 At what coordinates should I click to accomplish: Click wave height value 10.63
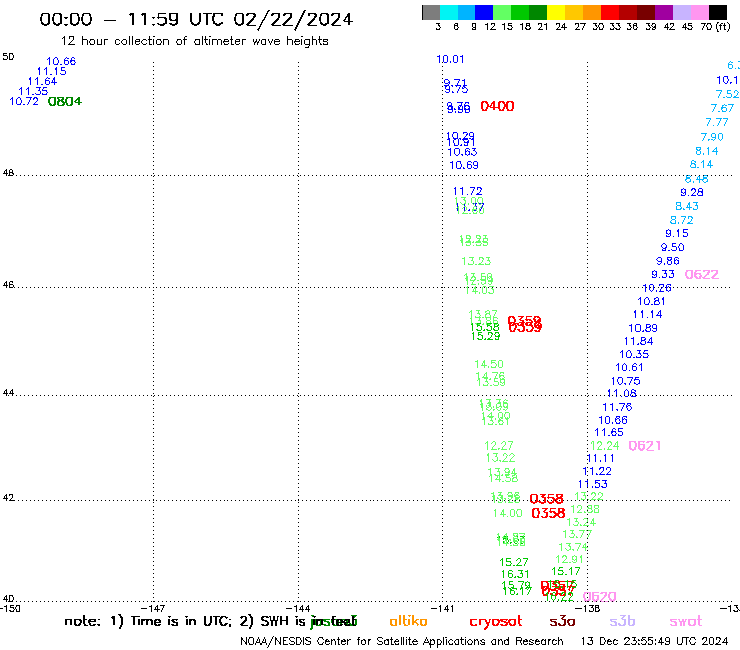tap(462, 152)
